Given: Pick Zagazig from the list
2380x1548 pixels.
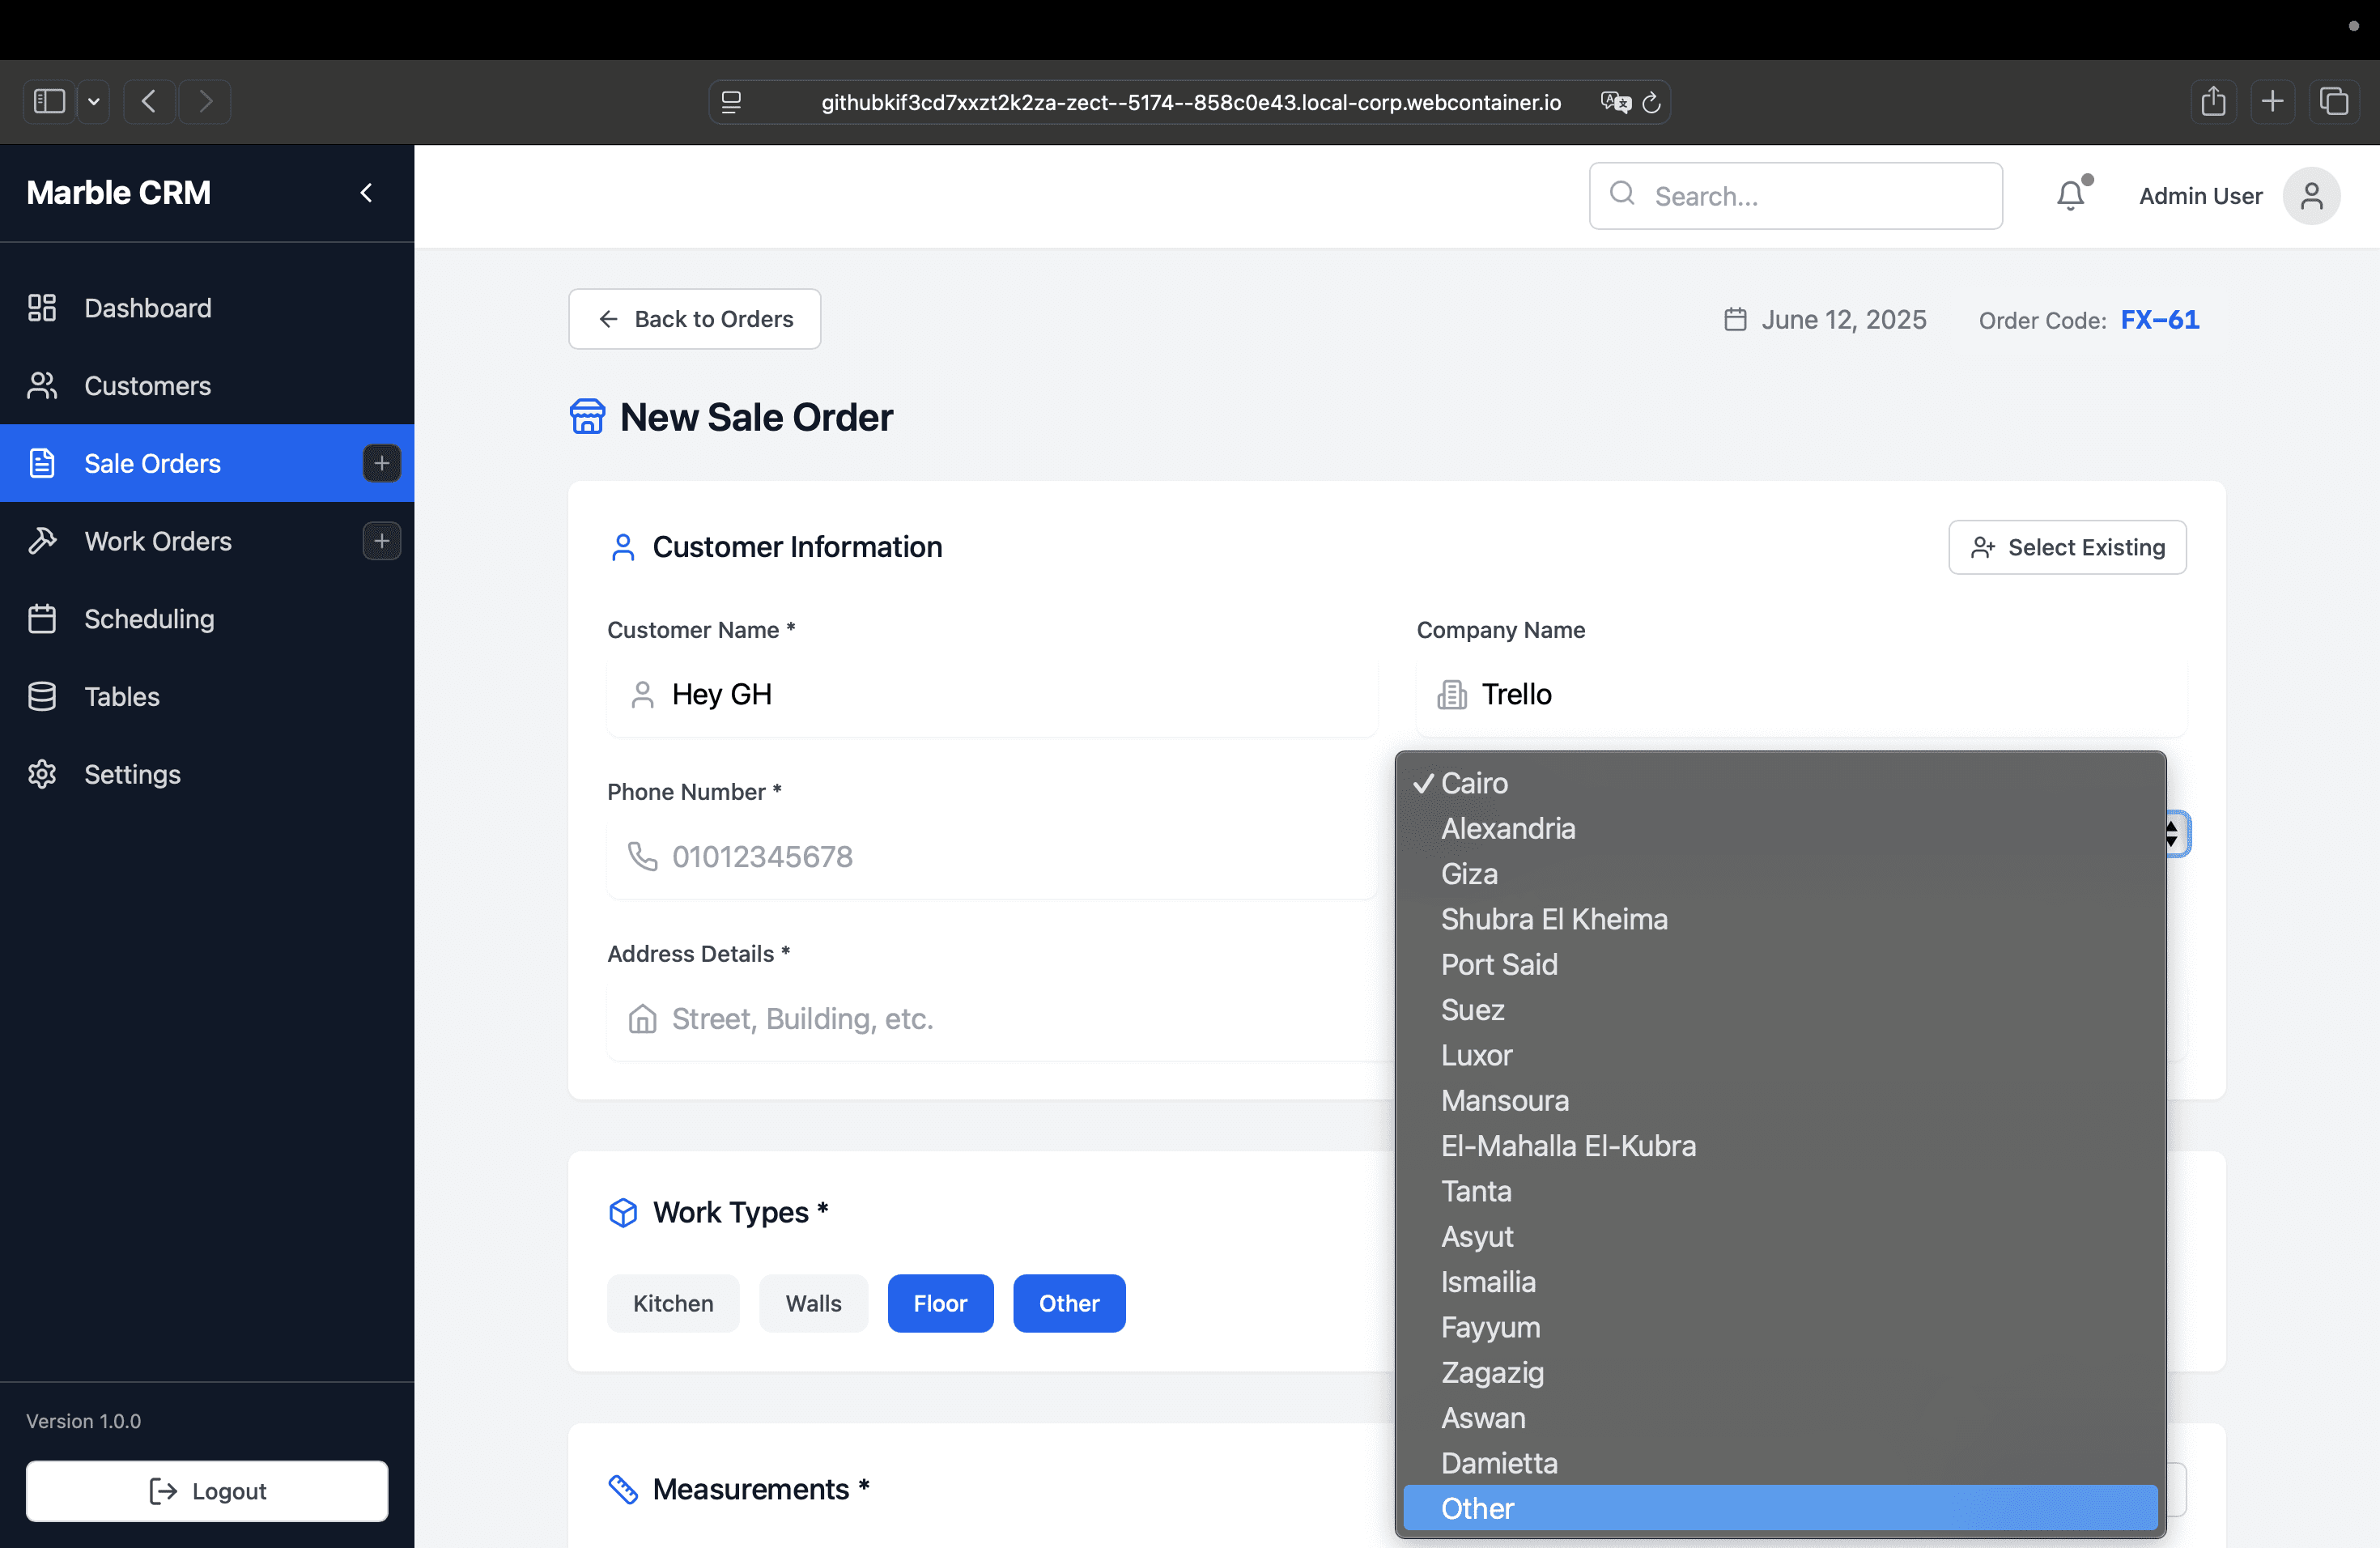Looking at the screenshot, I should click(x=1780, y=1372).
